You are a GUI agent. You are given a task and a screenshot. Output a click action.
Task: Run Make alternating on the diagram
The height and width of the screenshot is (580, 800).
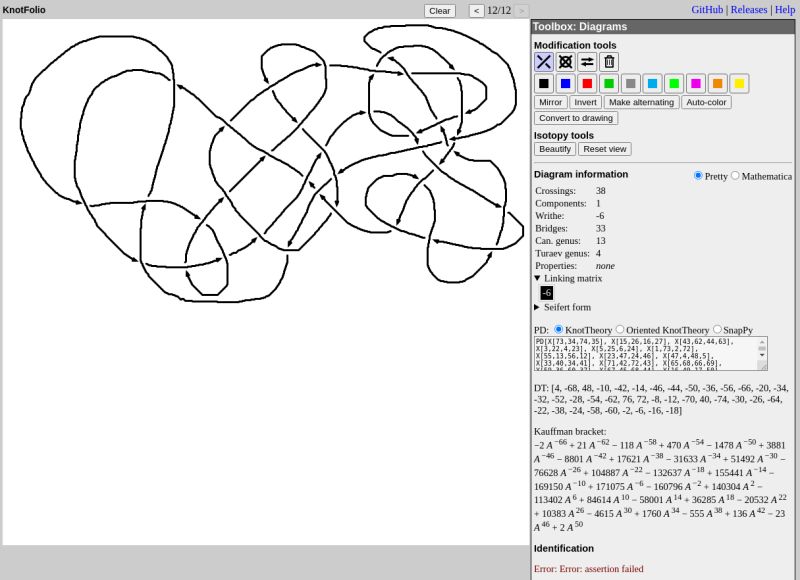point(641,102)
